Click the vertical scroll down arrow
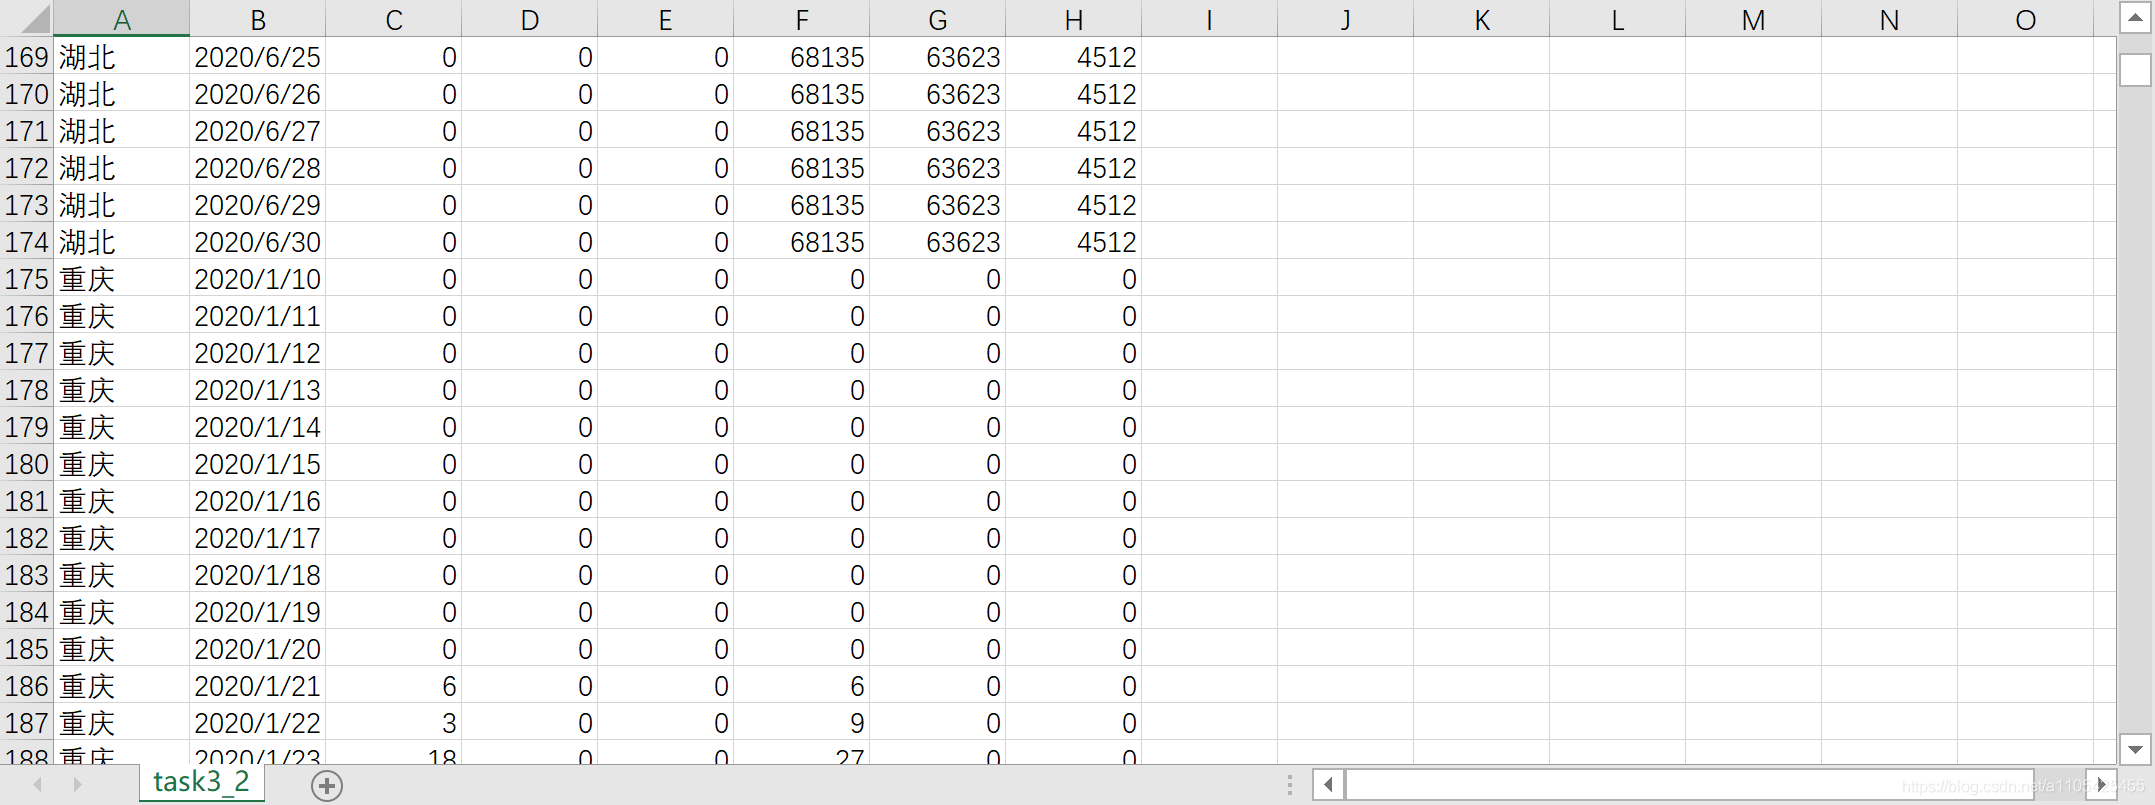This screenshot has width=2155, height=805. [2135, 749]
